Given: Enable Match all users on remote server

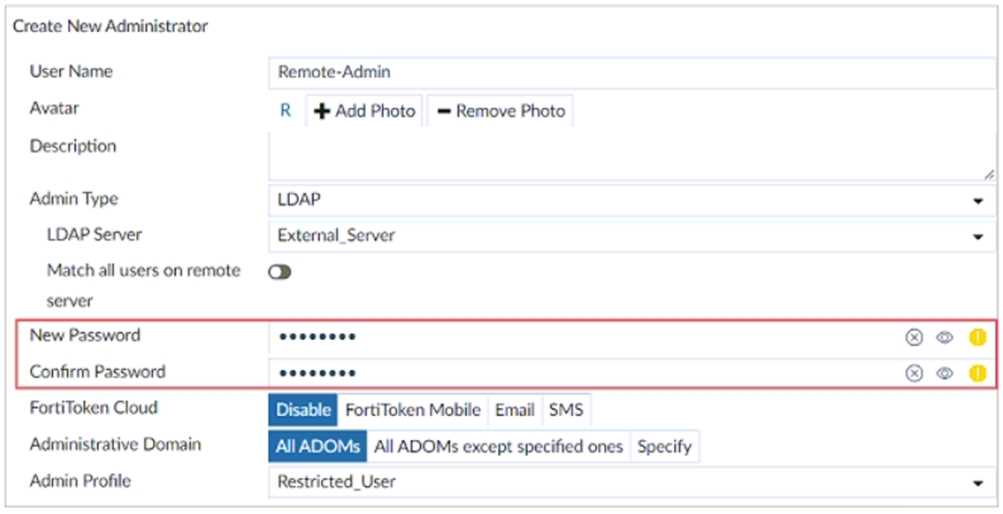Looking at the screenshot, I should [x=280, y=272].
